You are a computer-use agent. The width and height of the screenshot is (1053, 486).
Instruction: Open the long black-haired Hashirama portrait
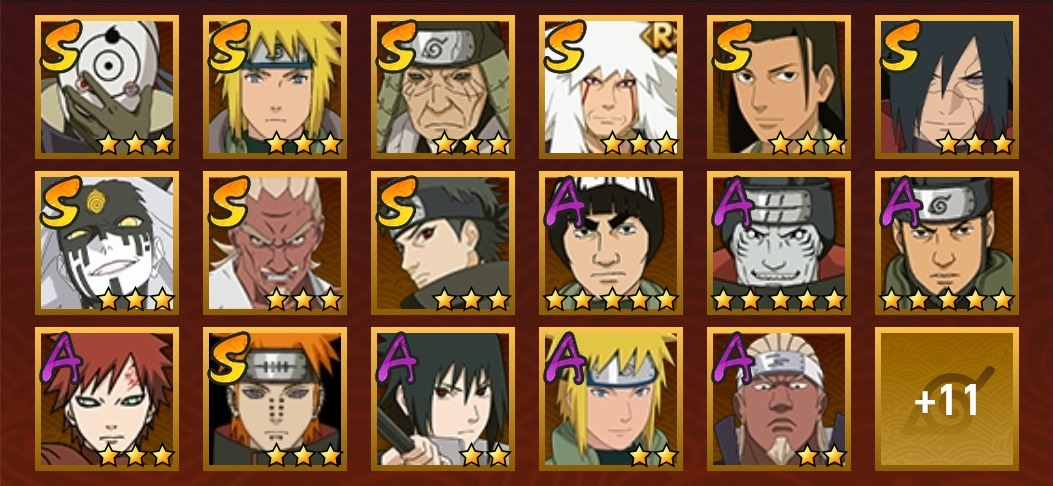[779, 87]
